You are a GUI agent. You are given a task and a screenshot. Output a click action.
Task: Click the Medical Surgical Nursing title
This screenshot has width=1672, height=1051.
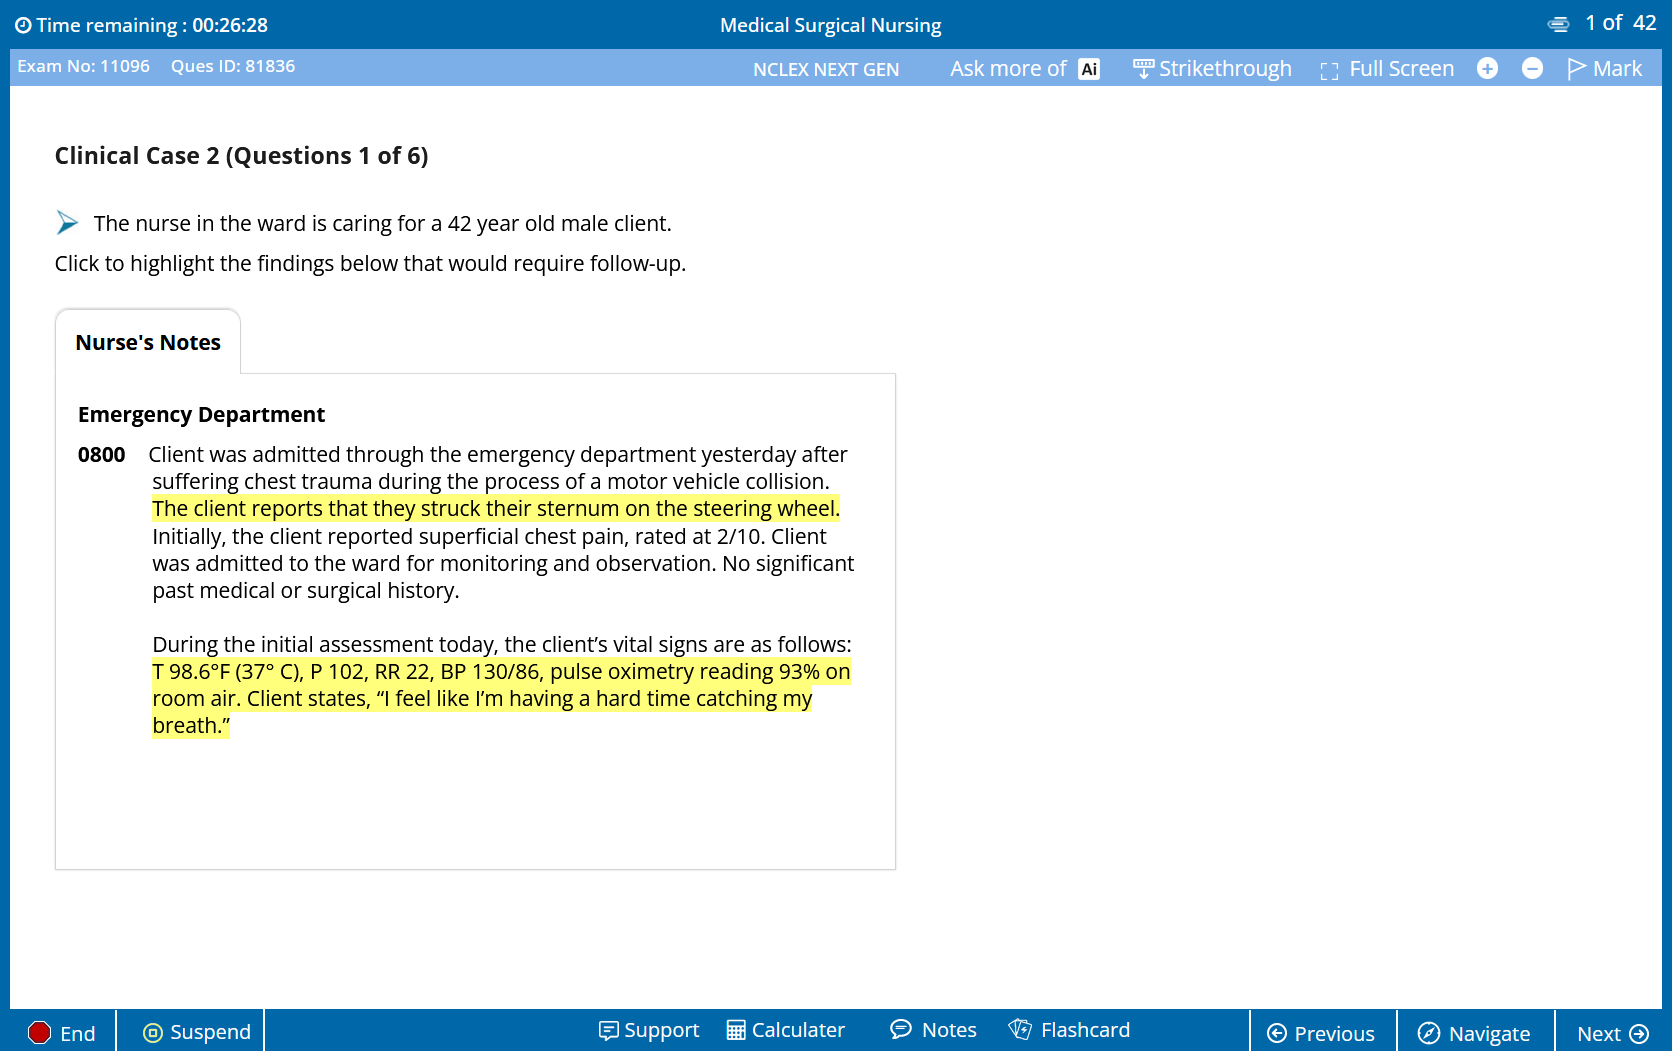point(831,25)
